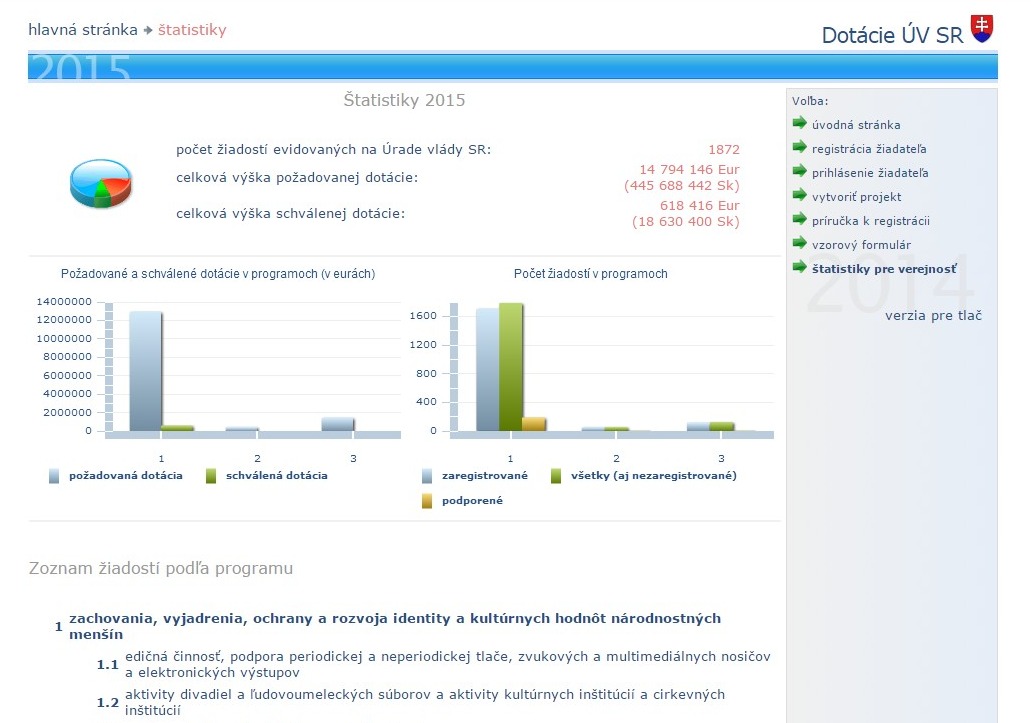Click the schválená dotácia green legend swatch
This screenshot has width=1031, height=723.
pos(211,476)
